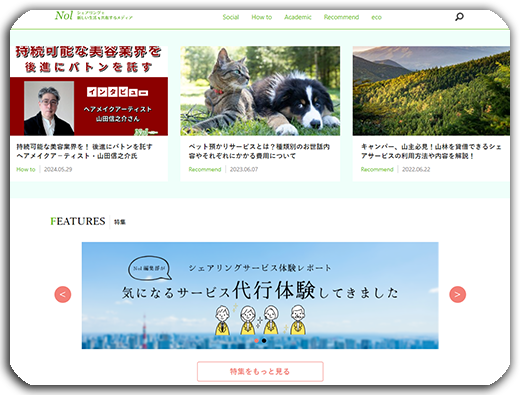
Task: Click the 持続可能な美容業界 article title
Action: [84, 151]
